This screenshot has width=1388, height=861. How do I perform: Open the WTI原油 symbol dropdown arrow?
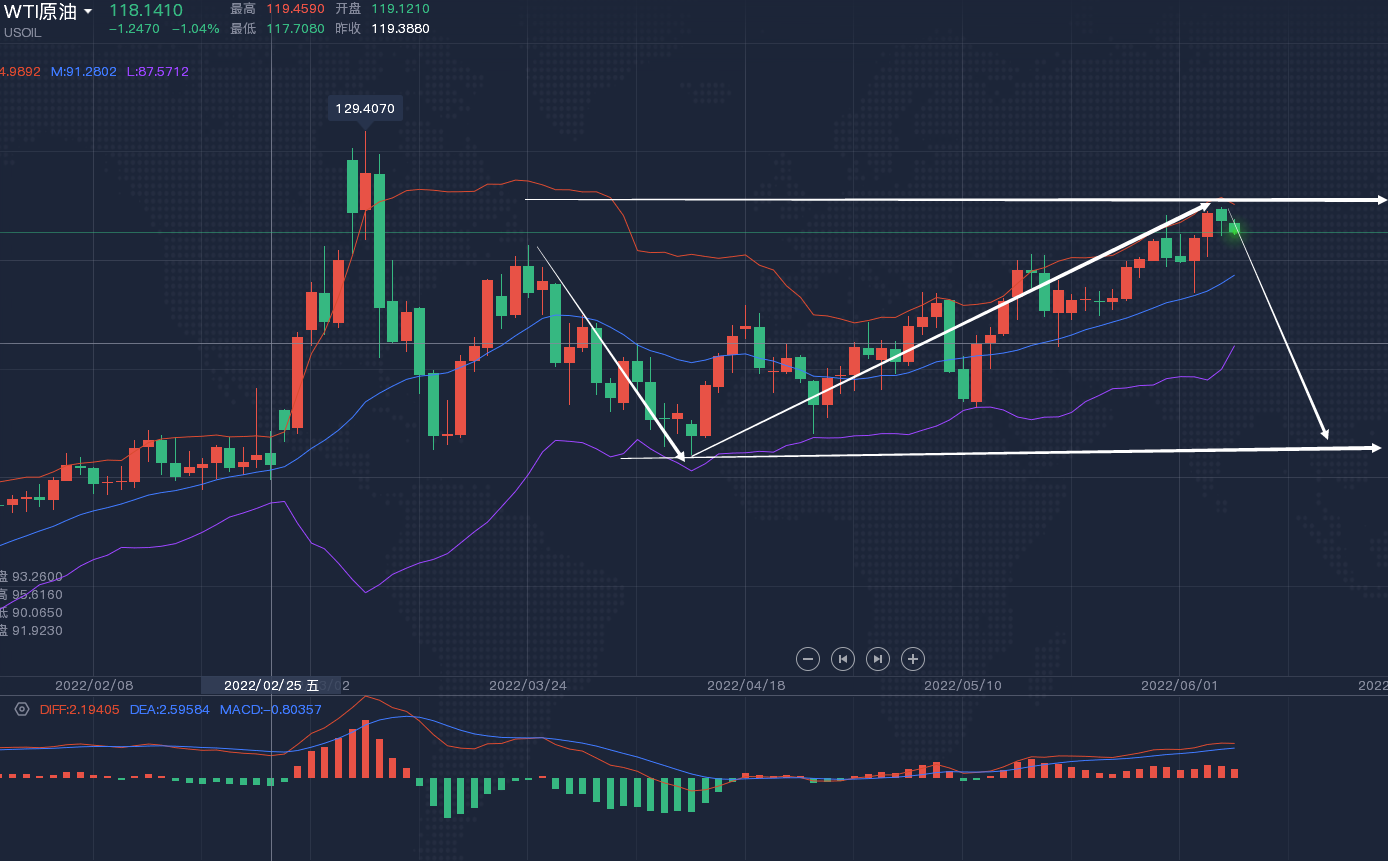coord(88,11)
